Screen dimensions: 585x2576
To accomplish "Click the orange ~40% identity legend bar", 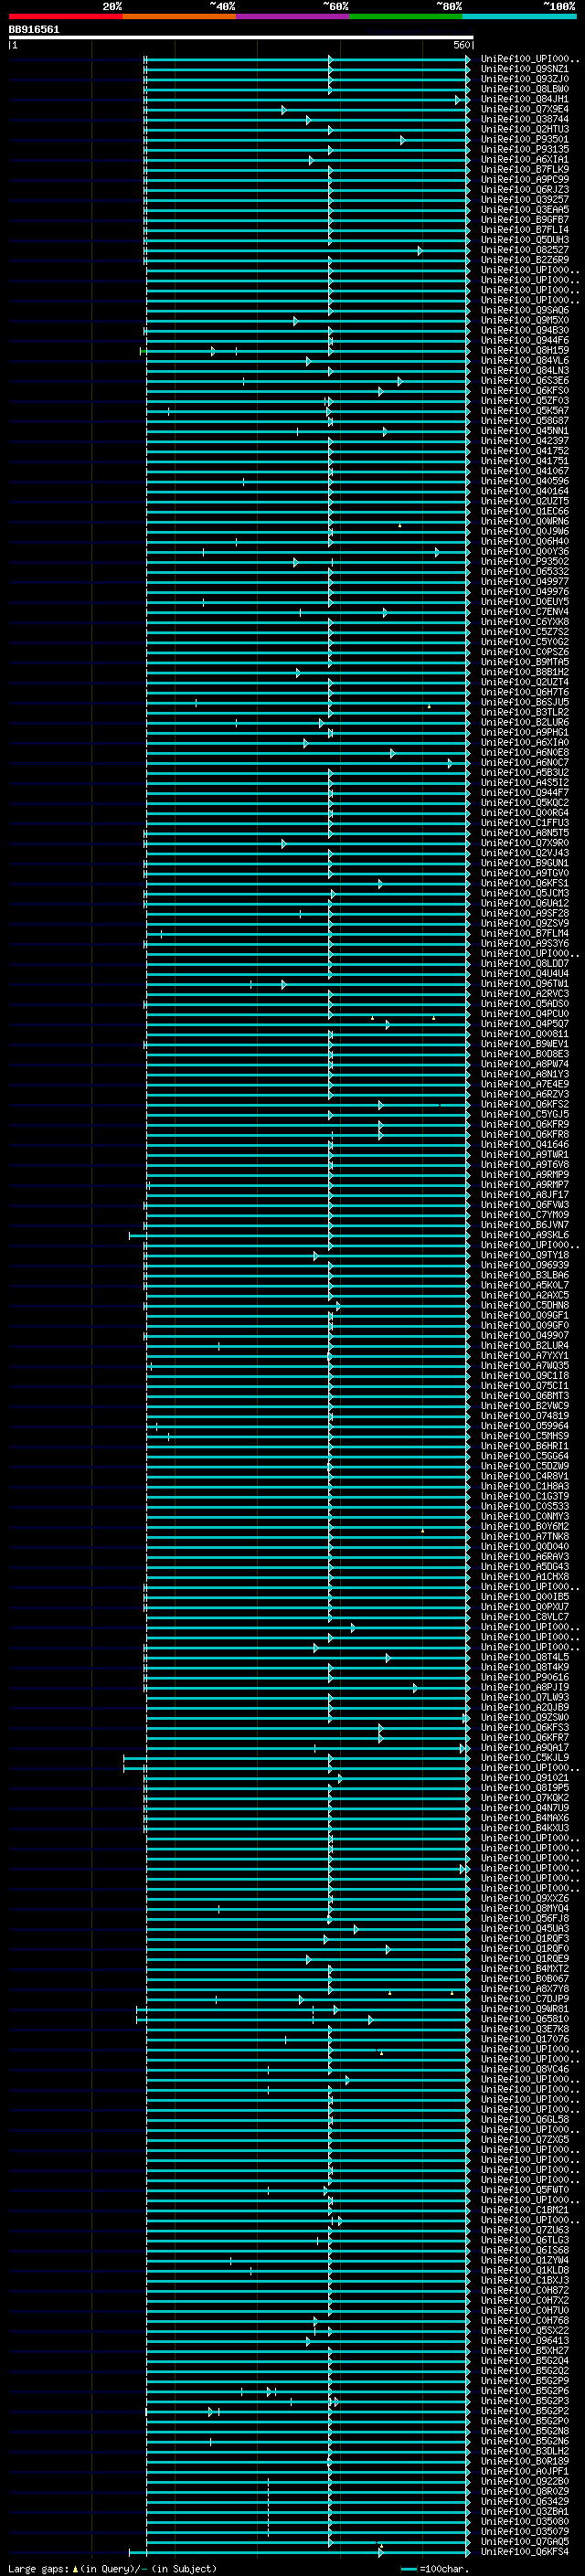I will (179, 17).
